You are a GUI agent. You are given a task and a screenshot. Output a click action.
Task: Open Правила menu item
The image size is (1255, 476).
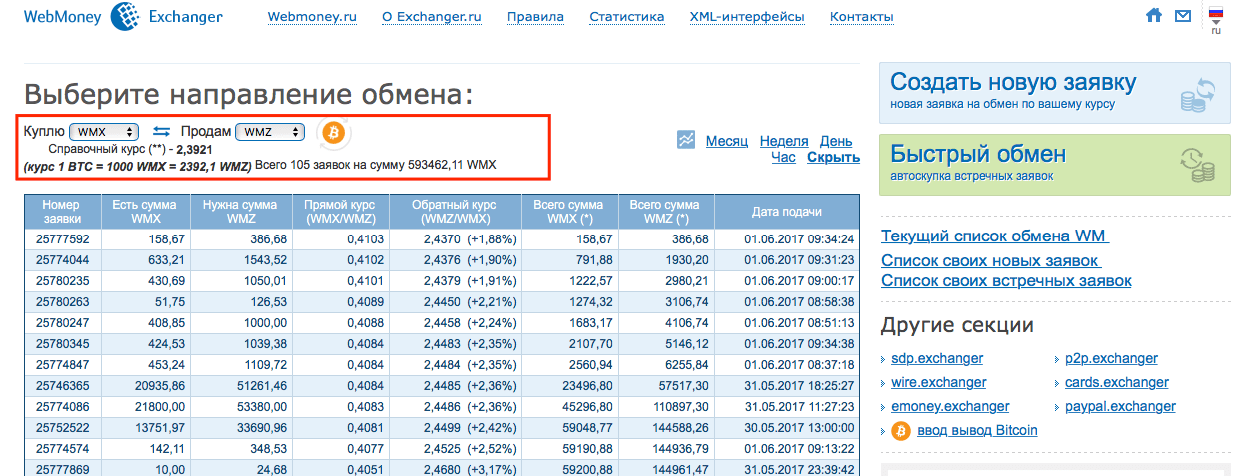pos(535,17)
